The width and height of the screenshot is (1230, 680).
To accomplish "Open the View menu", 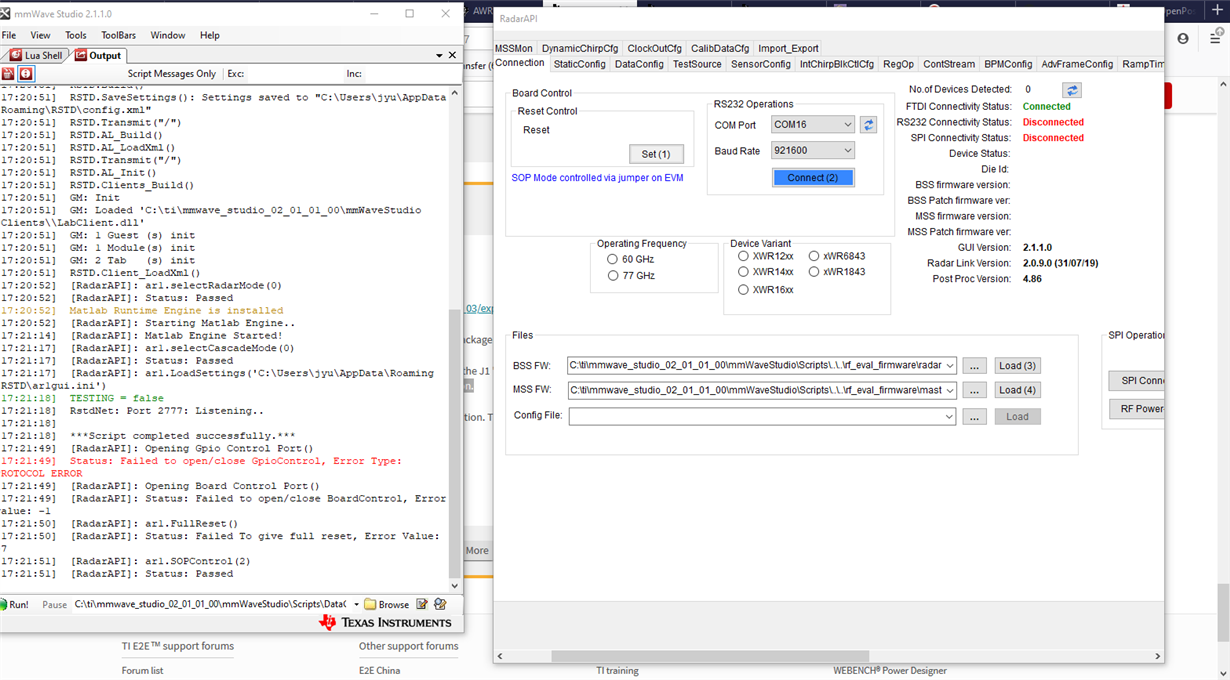I will point(40,35).
